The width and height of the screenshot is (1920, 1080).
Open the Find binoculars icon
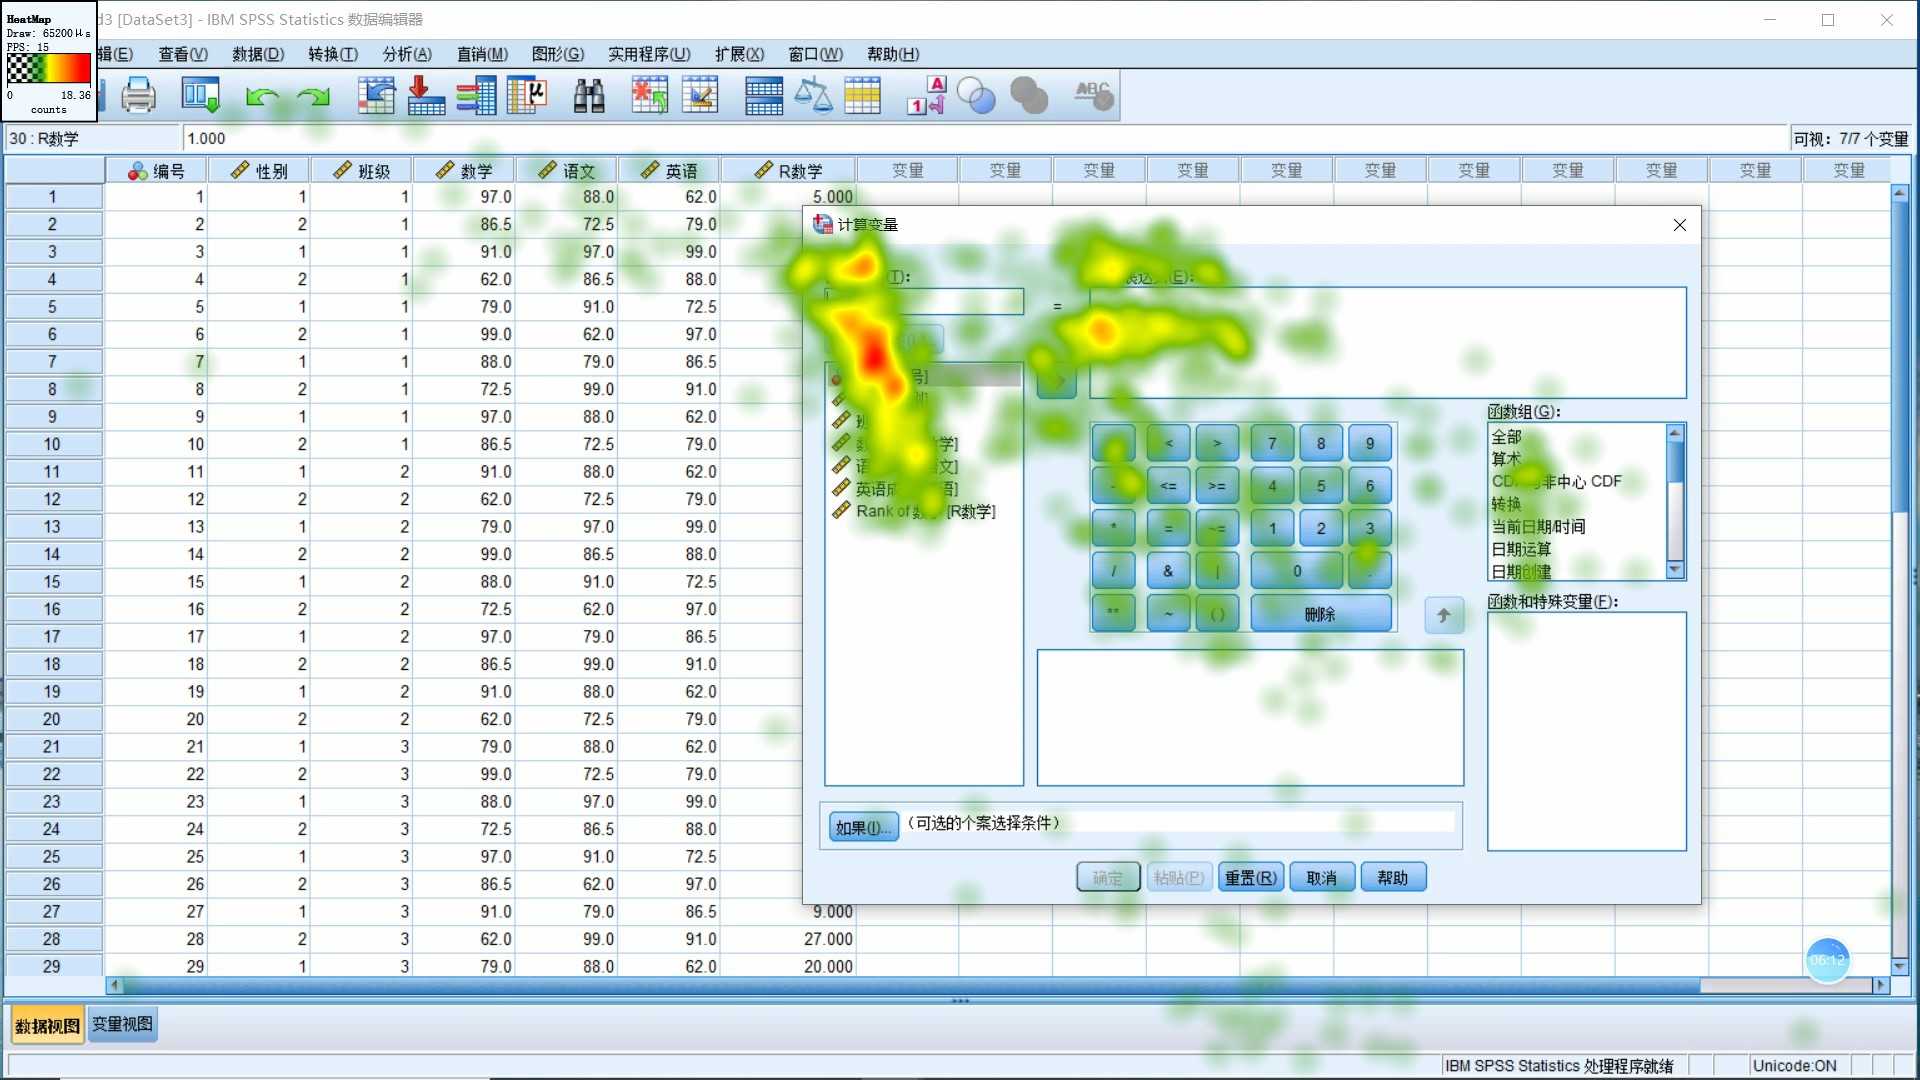[589, 96]
